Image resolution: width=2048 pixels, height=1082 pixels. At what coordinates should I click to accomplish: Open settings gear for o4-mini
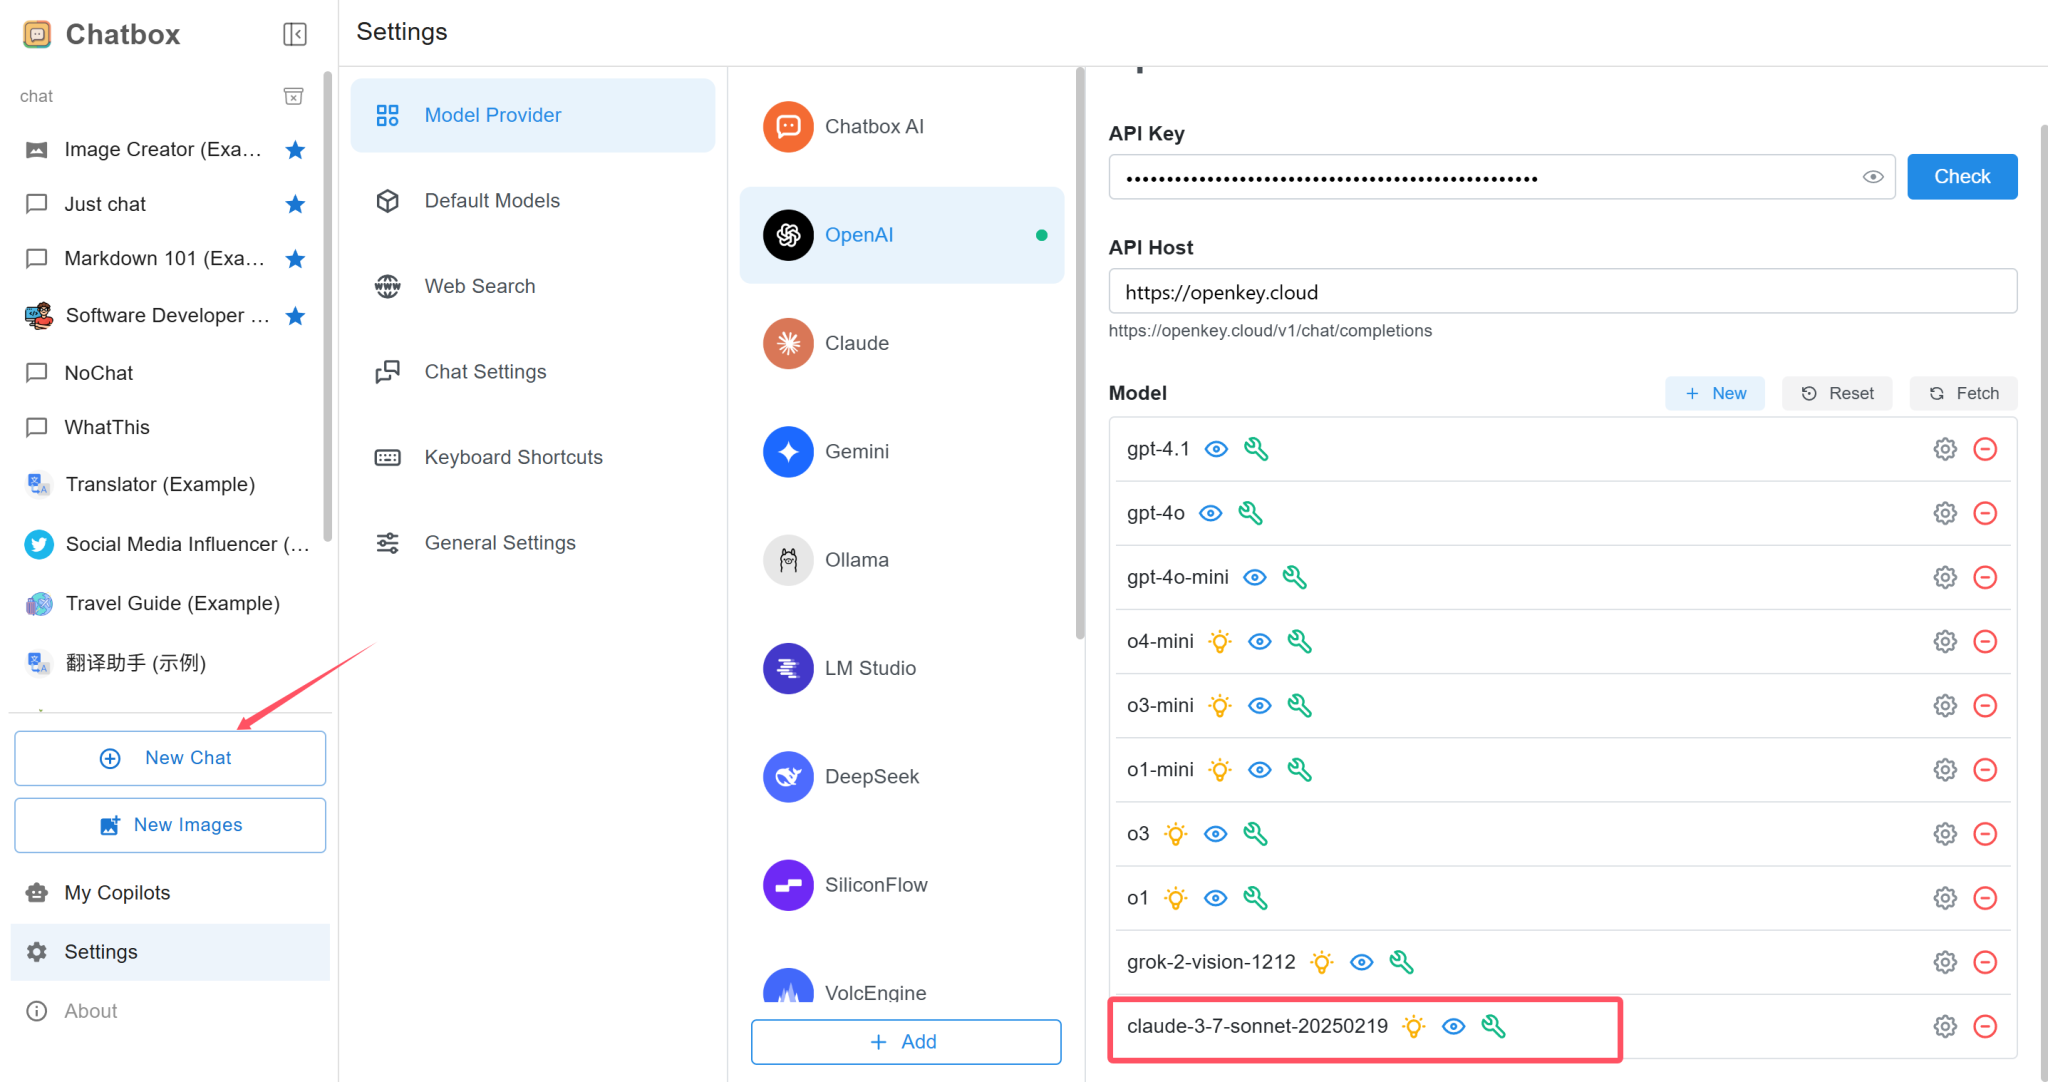pyautogui.click(x=1945, y=641)
